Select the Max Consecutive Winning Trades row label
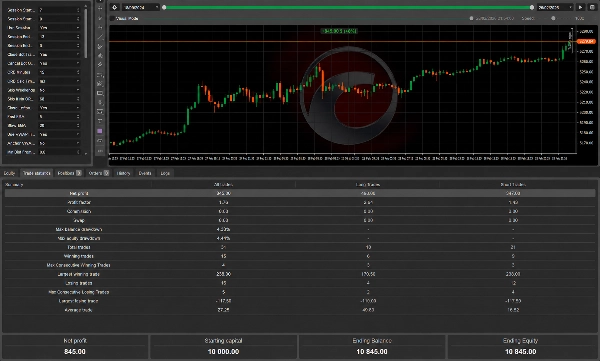 [78, 265]
